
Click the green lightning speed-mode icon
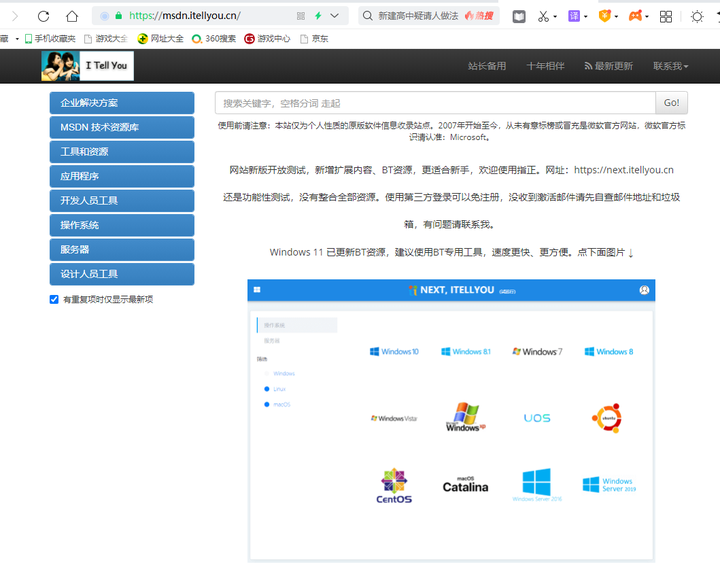[x=318, y=16]
